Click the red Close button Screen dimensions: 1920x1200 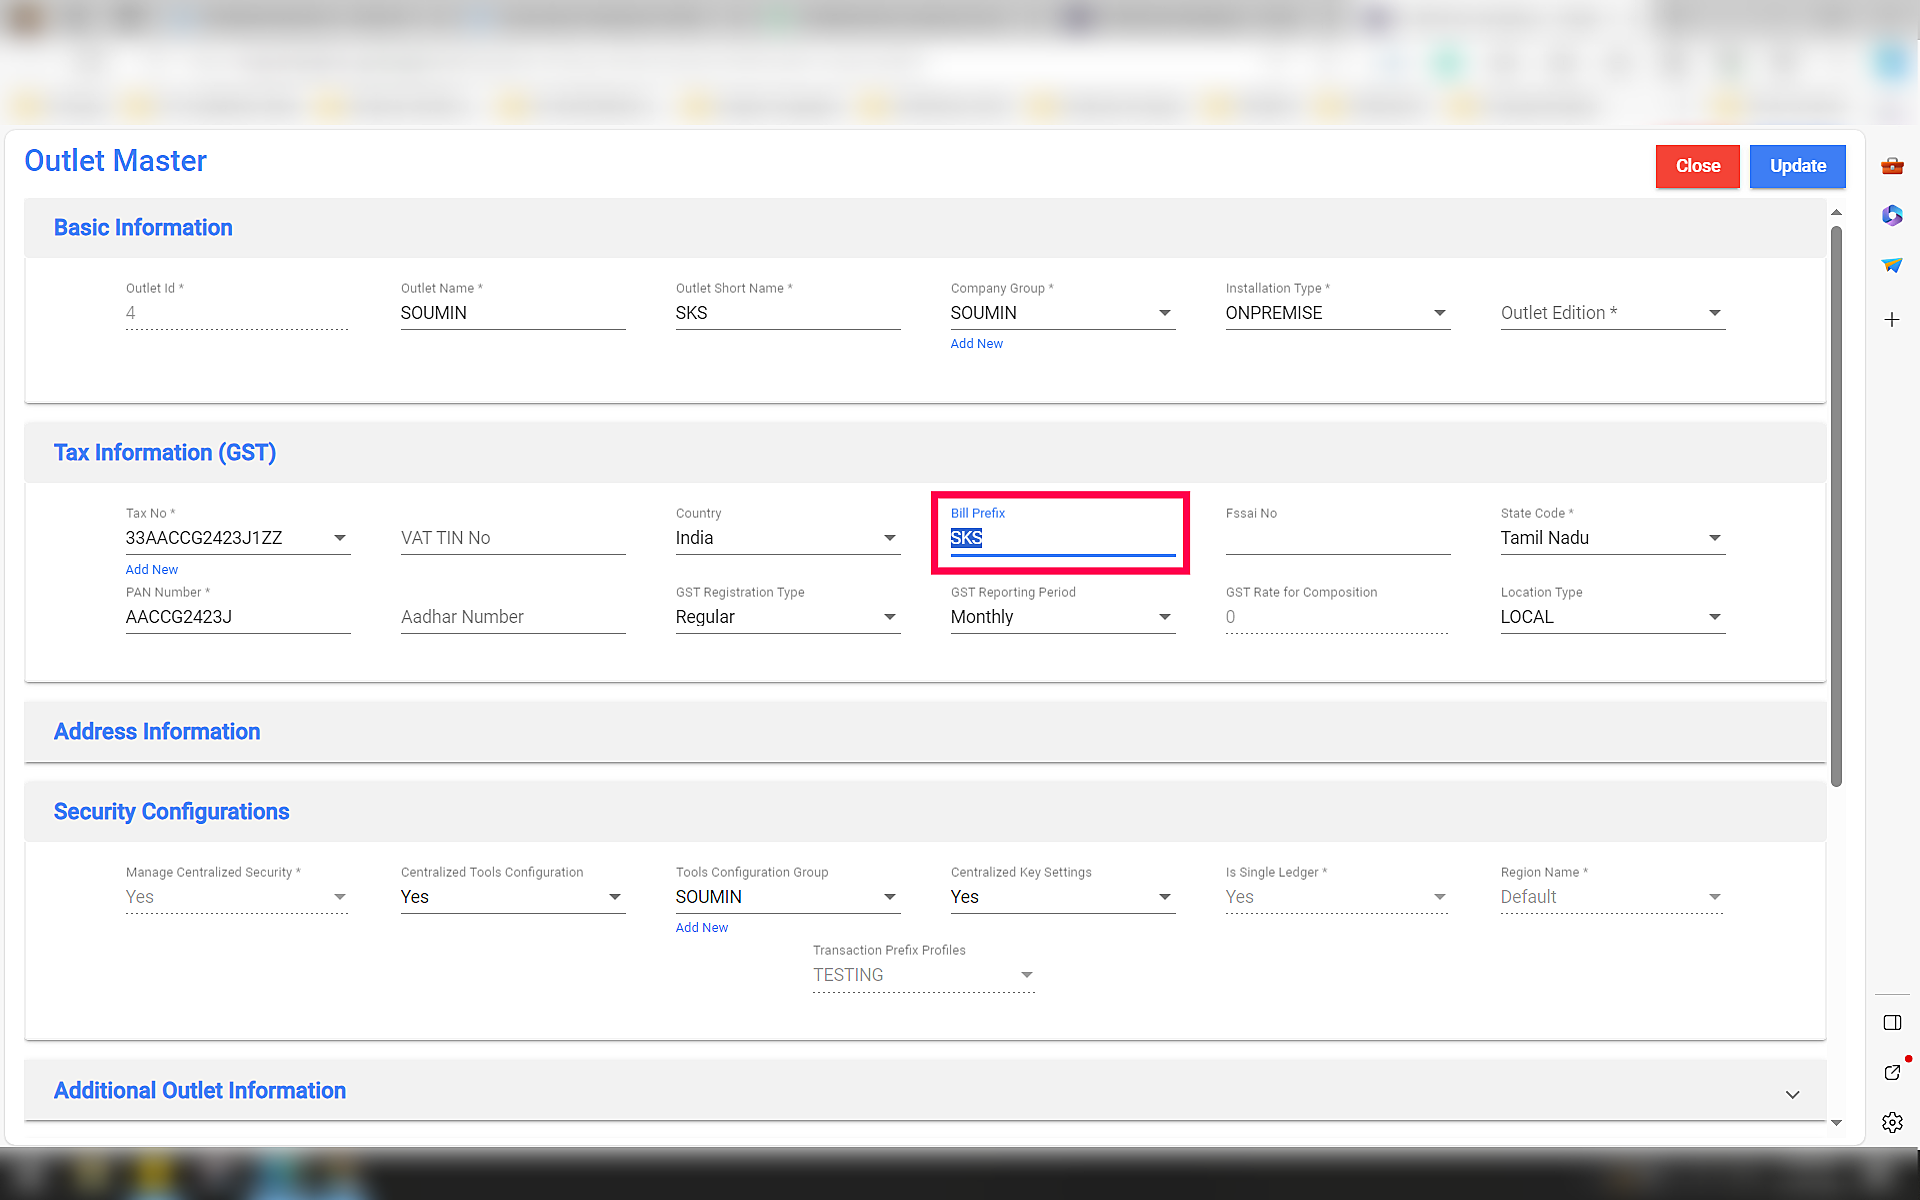tap(1697, 166)
